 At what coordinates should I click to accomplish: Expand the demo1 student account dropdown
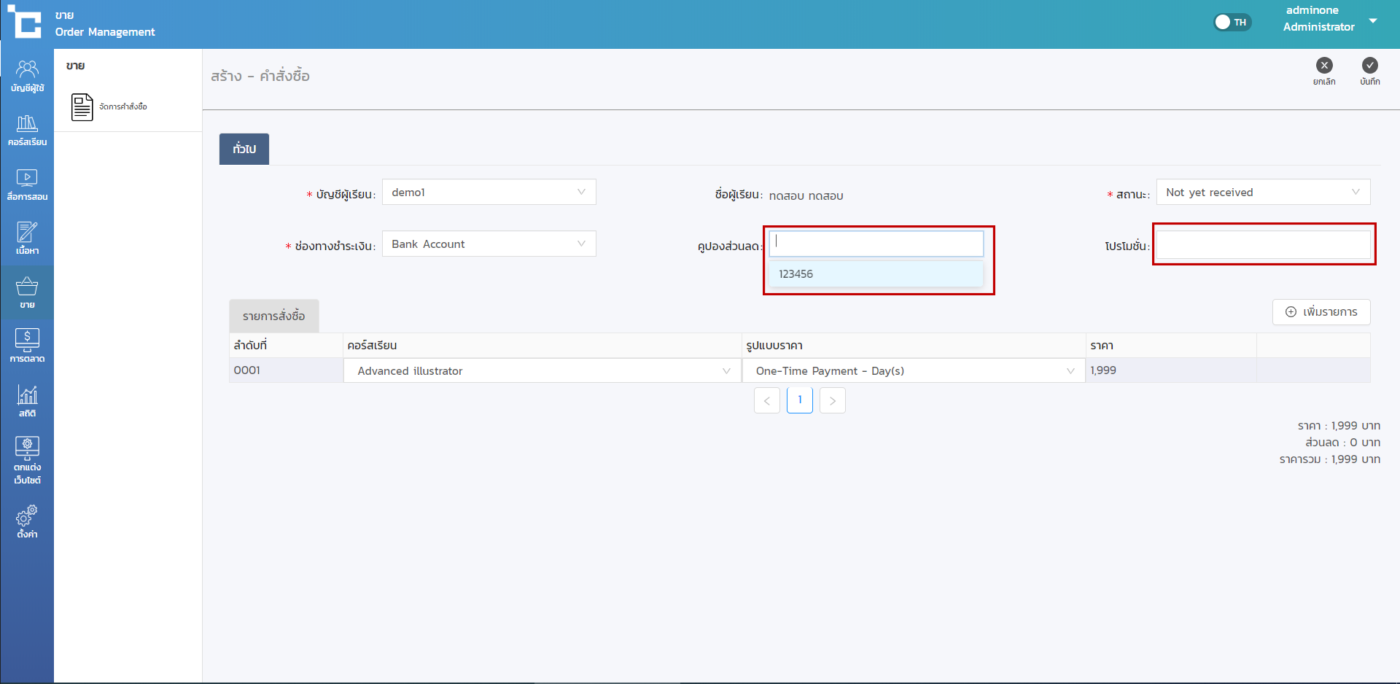(488, 192)
